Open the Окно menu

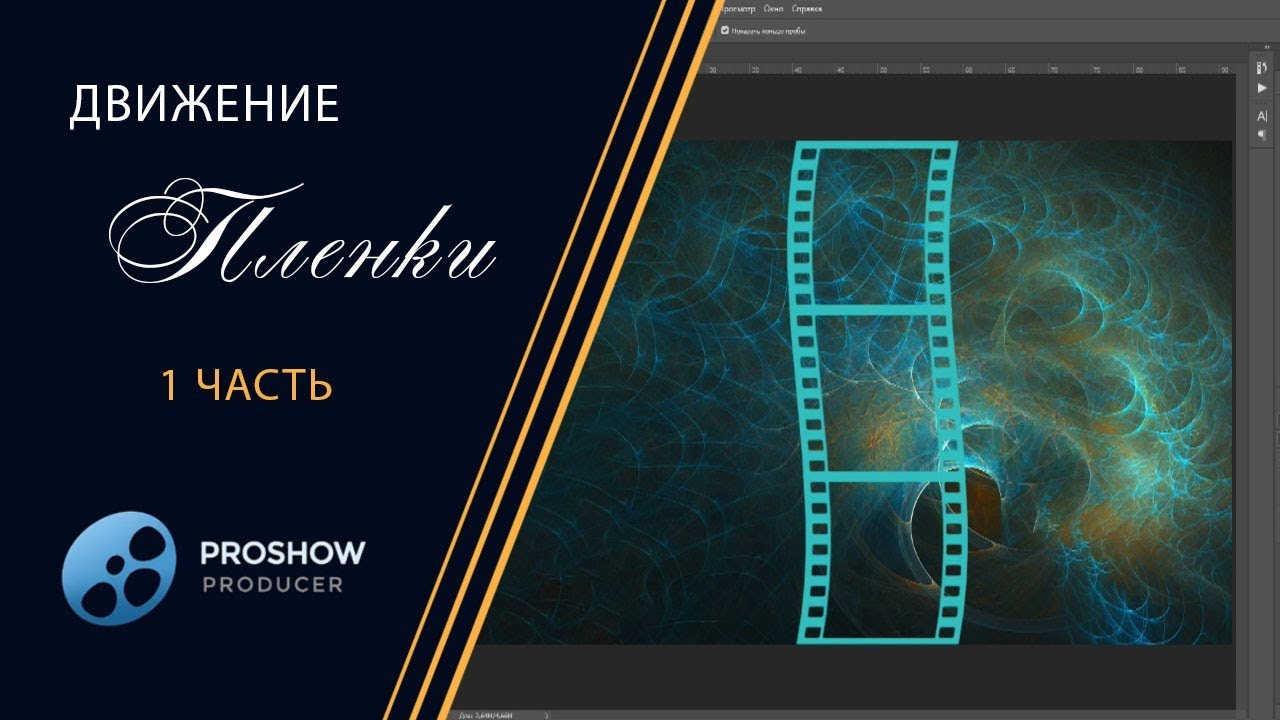pos(773,8)
